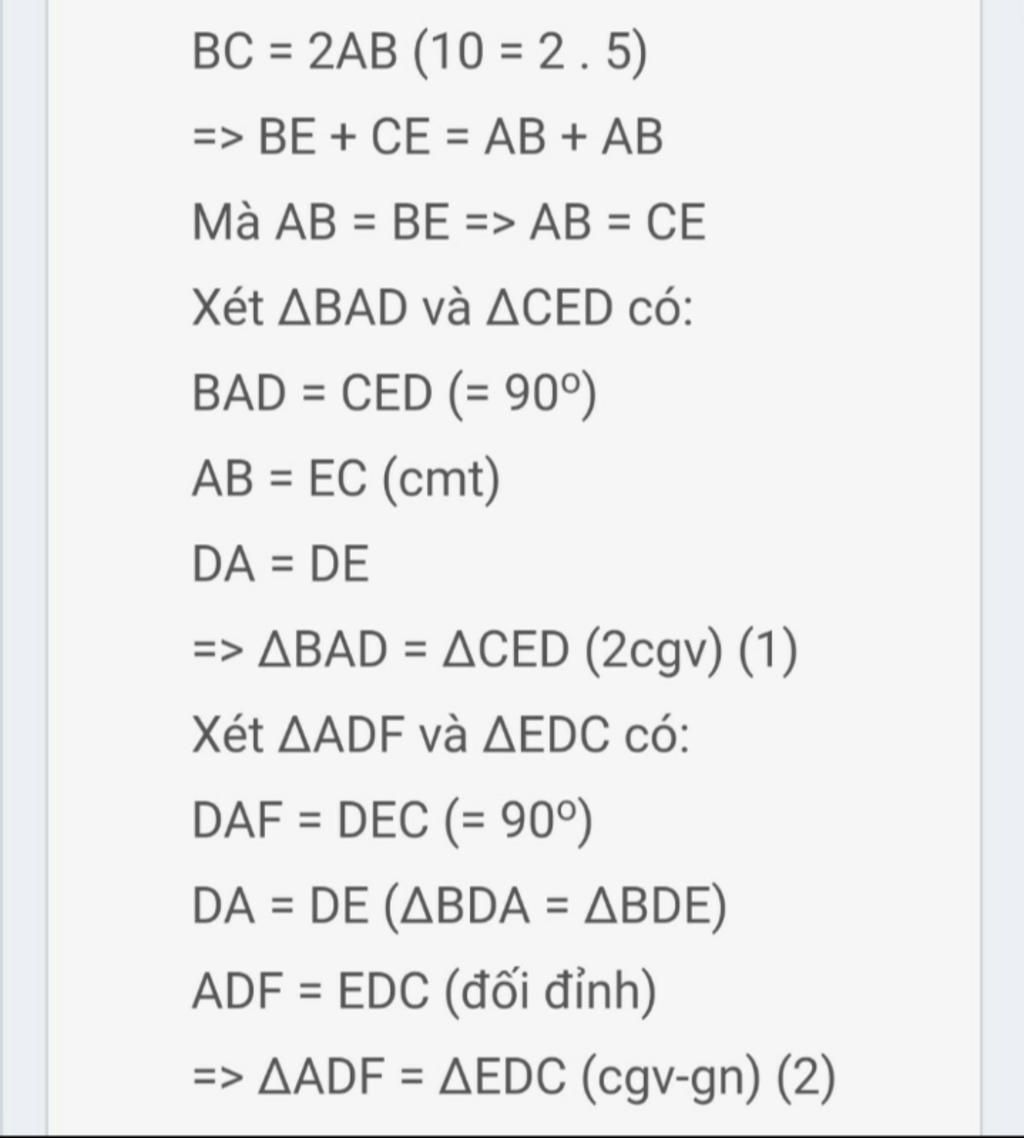Screen dimensions: 1024x1138
Task: Tap the '(cgv-gn)' reason text
Action: click(x=671, y=1076)
